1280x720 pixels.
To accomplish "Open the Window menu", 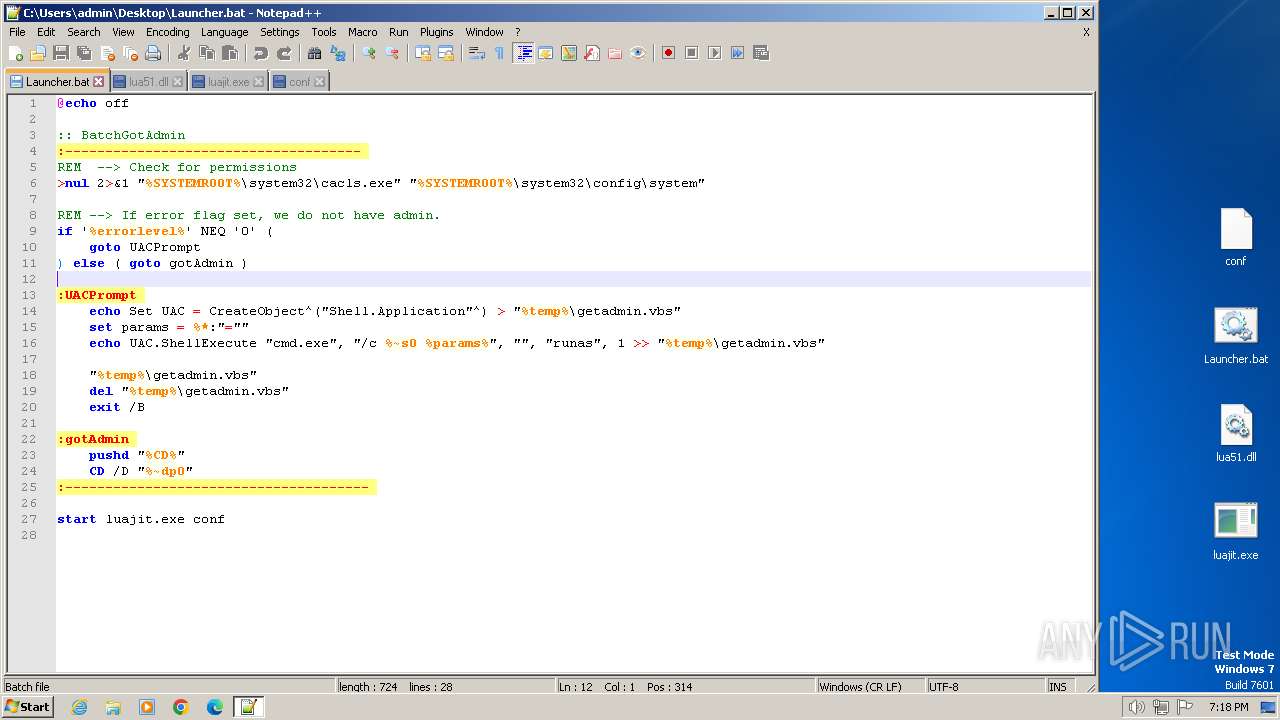I will coord(484,32).
